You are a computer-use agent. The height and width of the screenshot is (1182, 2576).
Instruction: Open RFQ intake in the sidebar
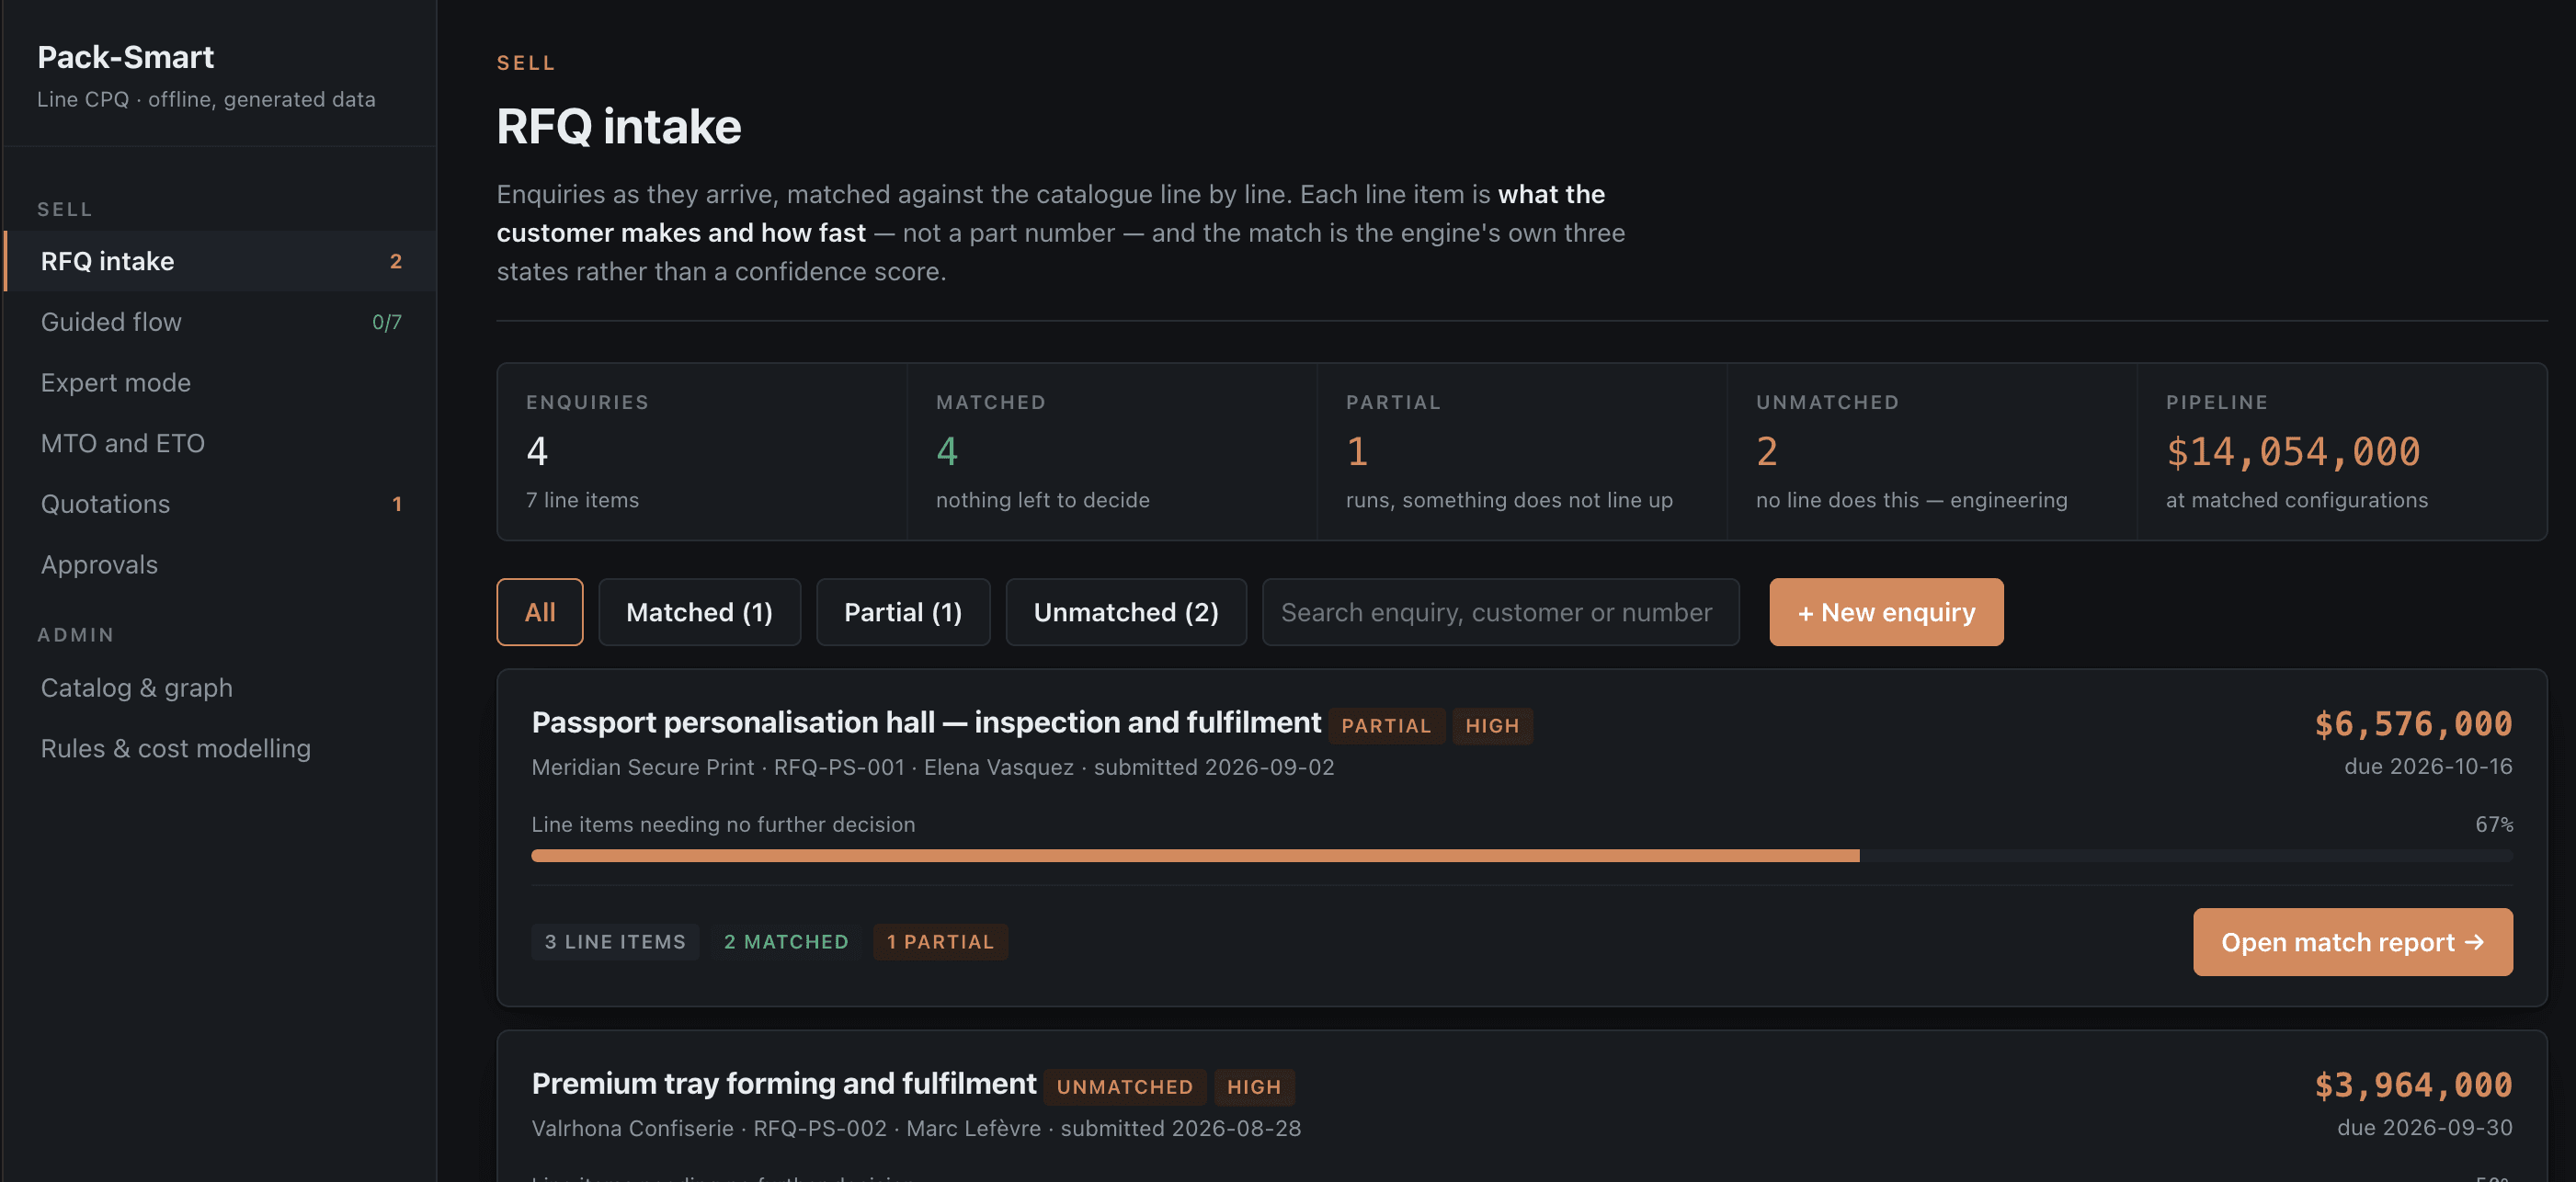(220, 261)
